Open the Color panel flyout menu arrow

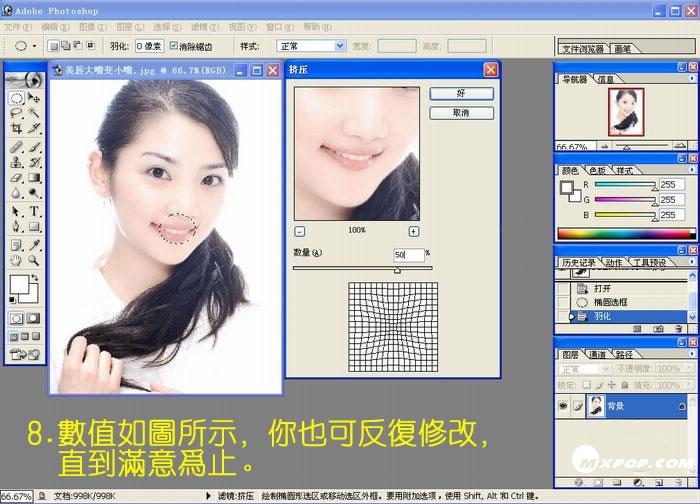pos(692,170)
